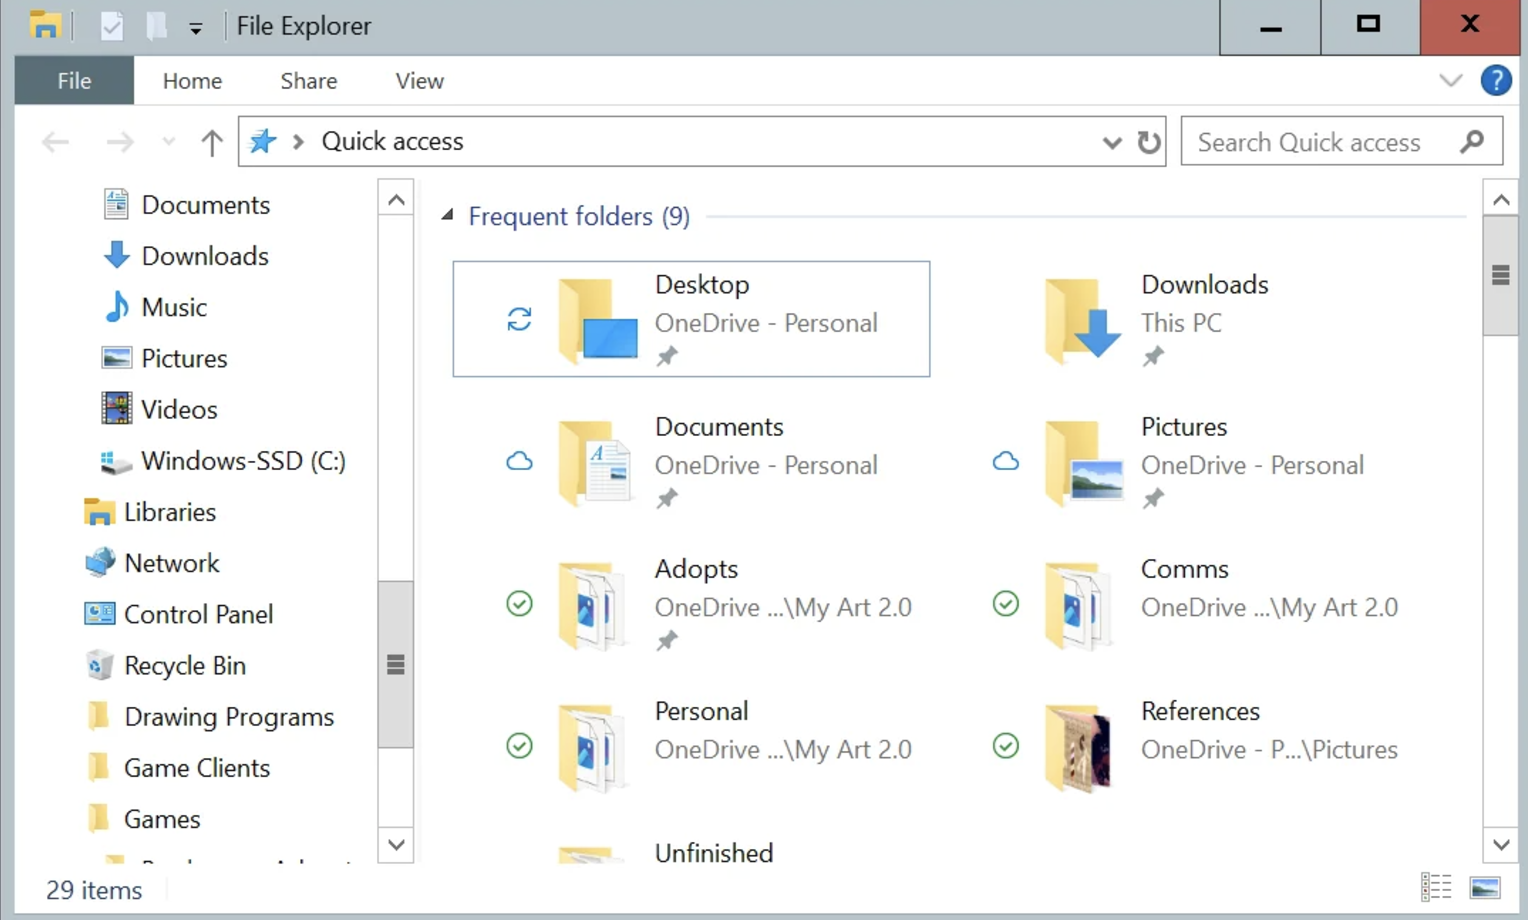Click the sync icon beside the Desktop folder
Viewport: 1528px width, 920px height.
point(519,319)
